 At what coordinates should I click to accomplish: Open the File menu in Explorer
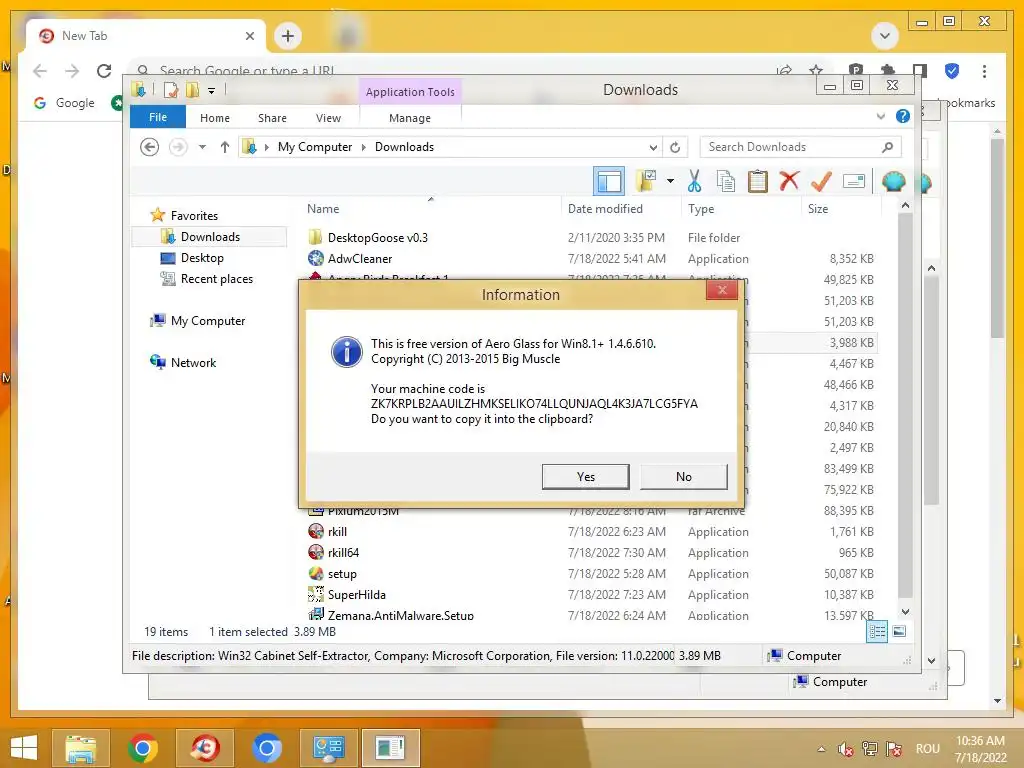(x=157, y=118)
